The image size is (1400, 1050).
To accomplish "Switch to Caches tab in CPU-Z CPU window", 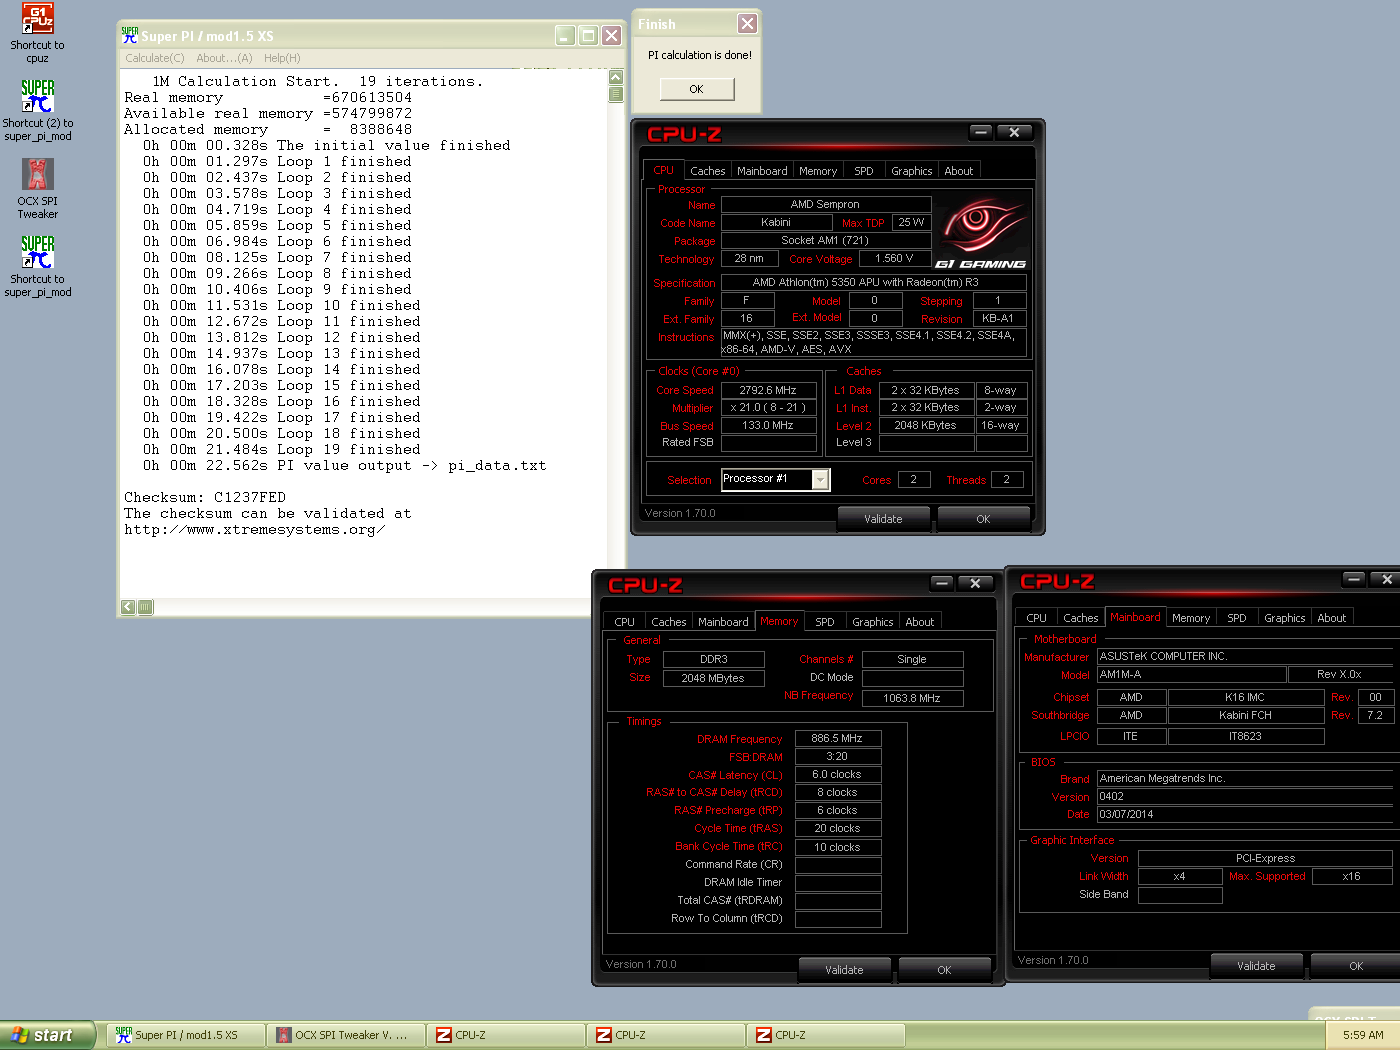I will point(708,171).
